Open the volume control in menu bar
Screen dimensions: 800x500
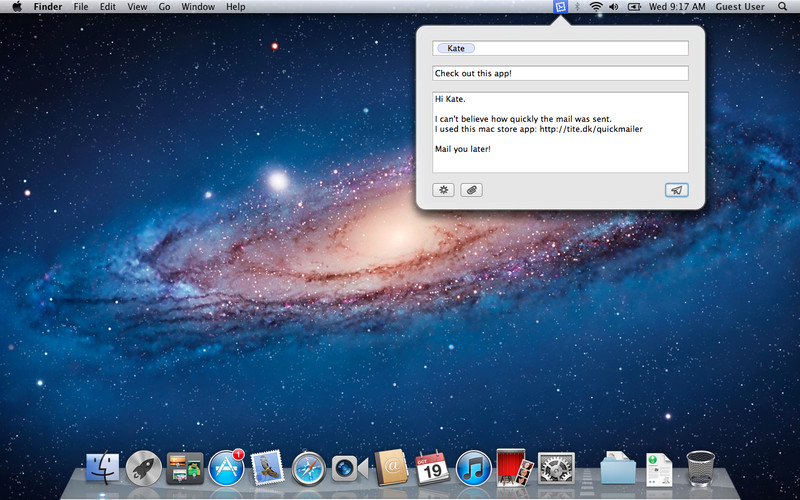(x=615, y=7)
